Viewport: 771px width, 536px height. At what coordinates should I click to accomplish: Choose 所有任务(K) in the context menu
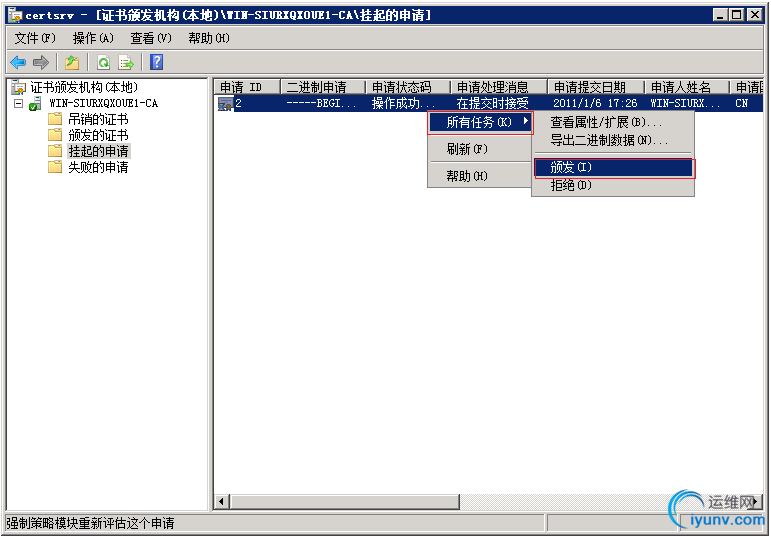pyautogui.click(x=480, y=122)
